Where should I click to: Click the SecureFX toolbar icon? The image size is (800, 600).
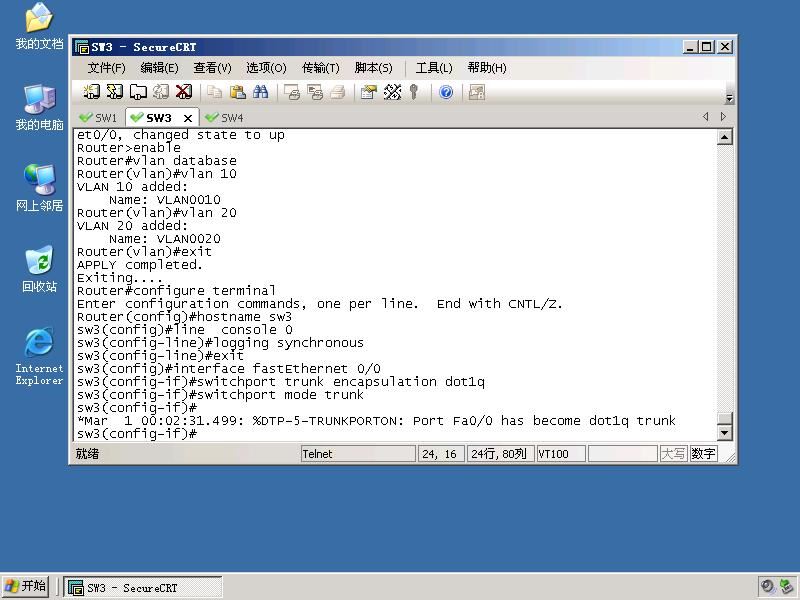click(477, 92)
